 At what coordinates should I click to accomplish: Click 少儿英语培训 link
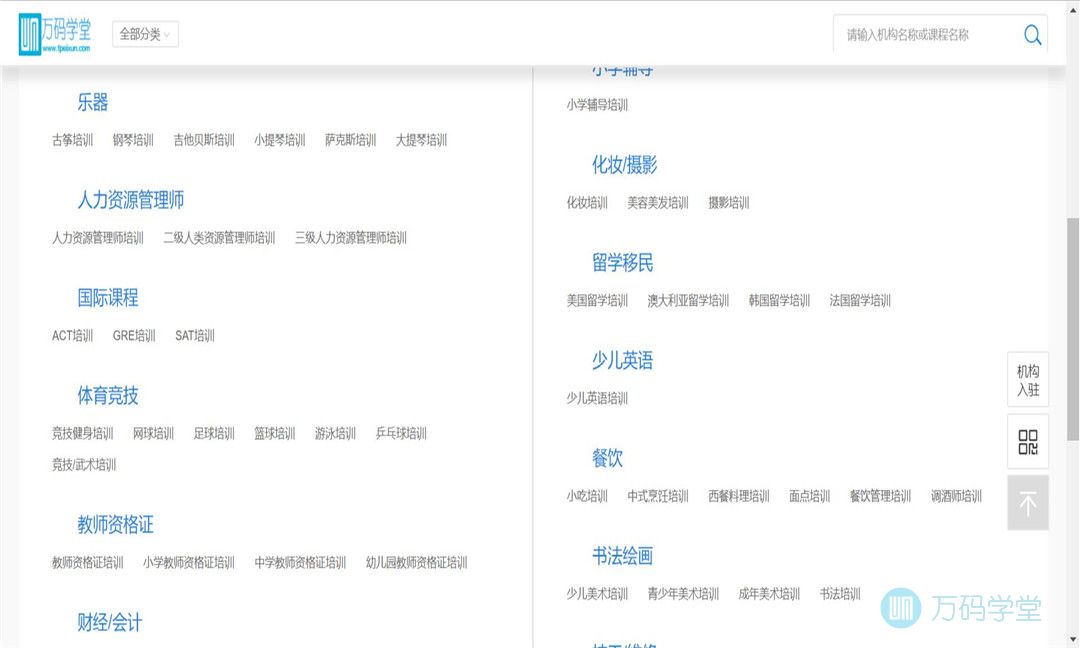tap(597, 398)
